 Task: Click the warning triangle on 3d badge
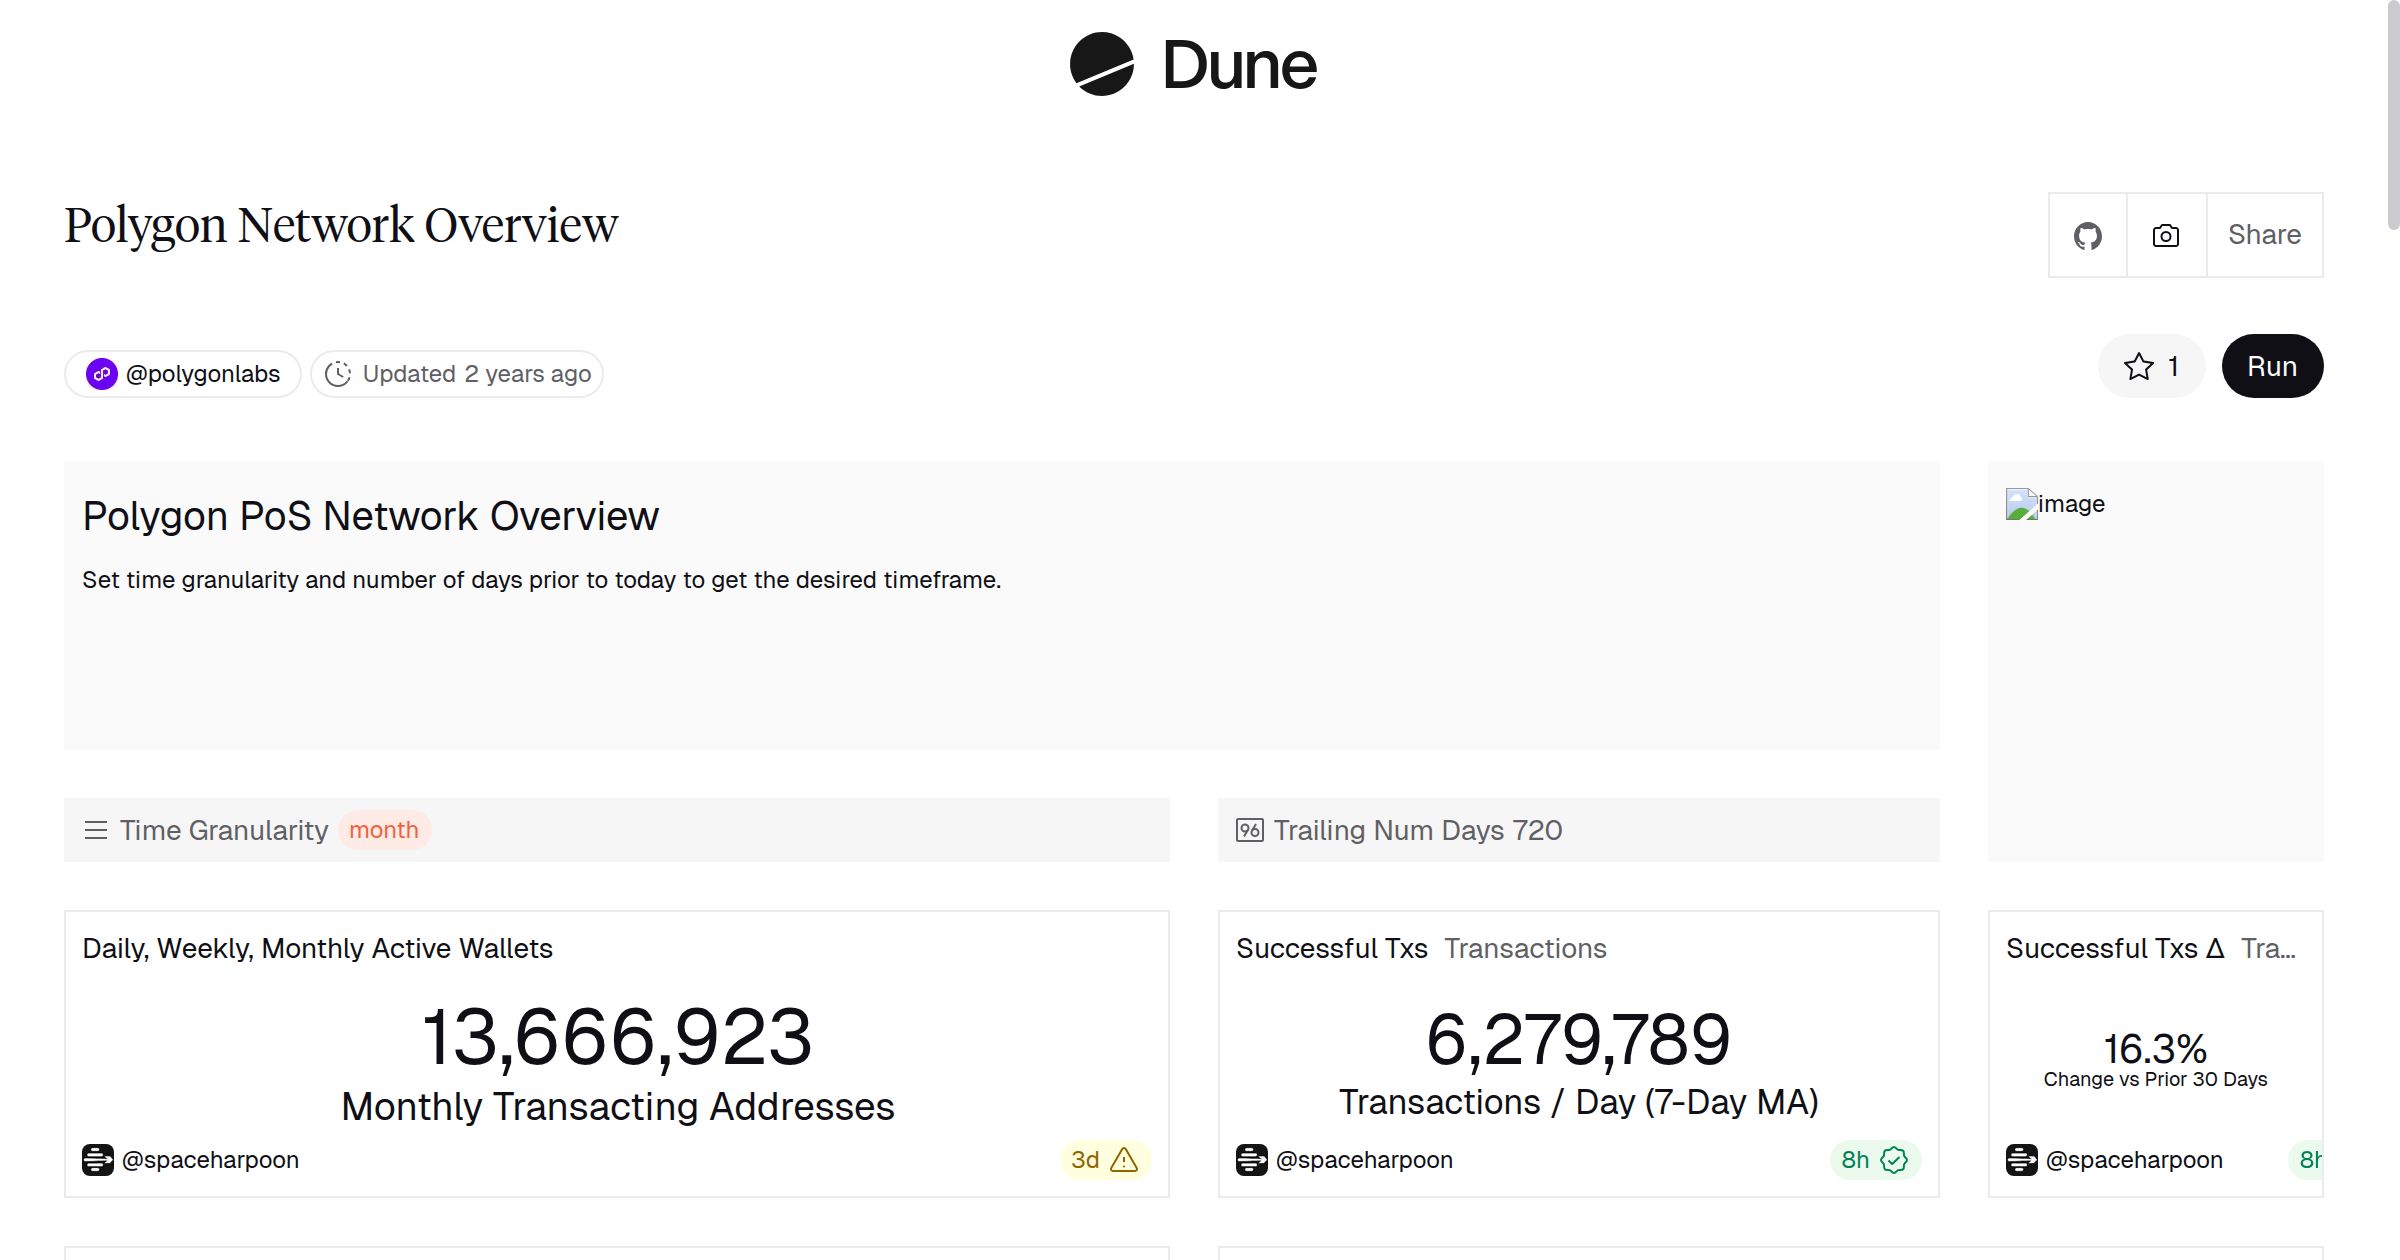point(1124,1160)
